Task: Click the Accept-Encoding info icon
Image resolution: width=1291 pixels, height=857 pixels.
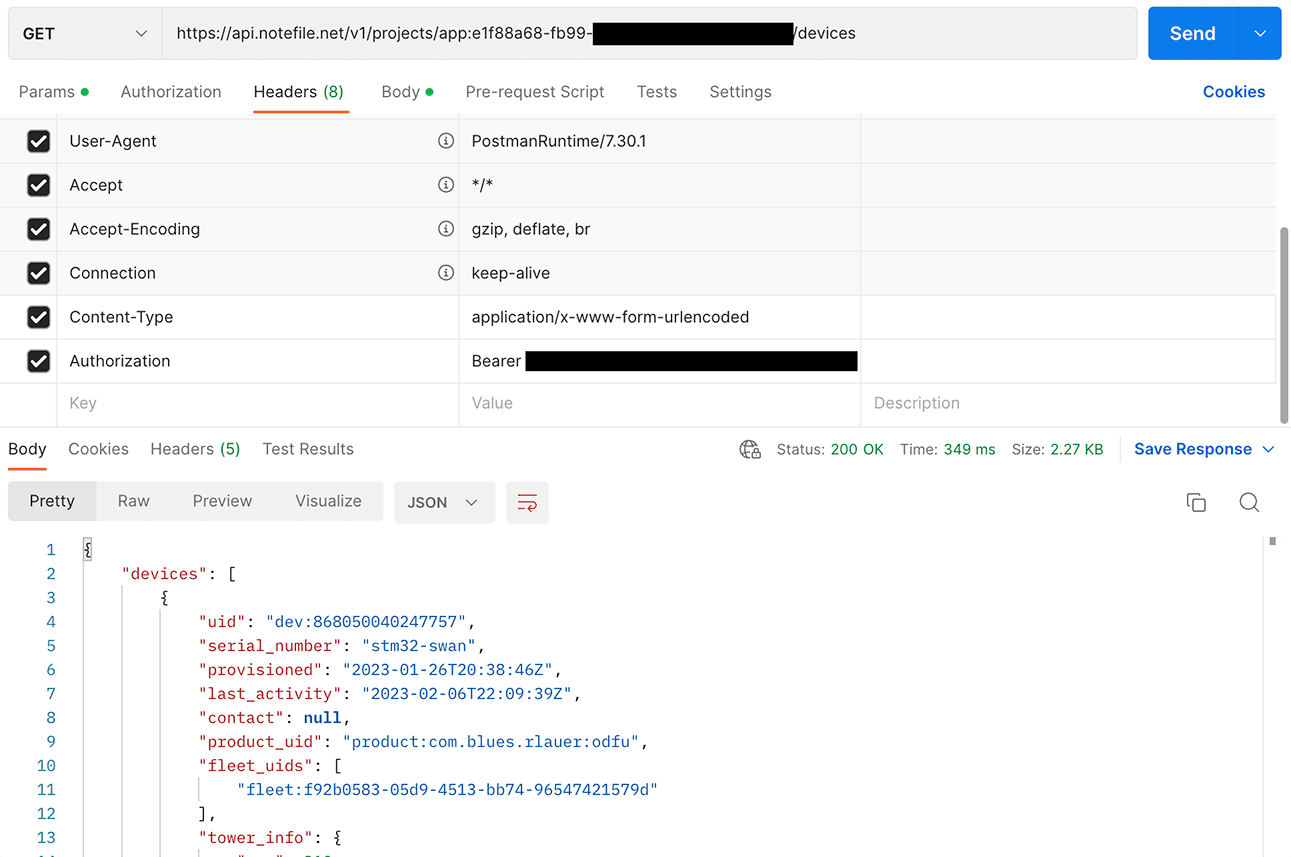Action: 446,229
